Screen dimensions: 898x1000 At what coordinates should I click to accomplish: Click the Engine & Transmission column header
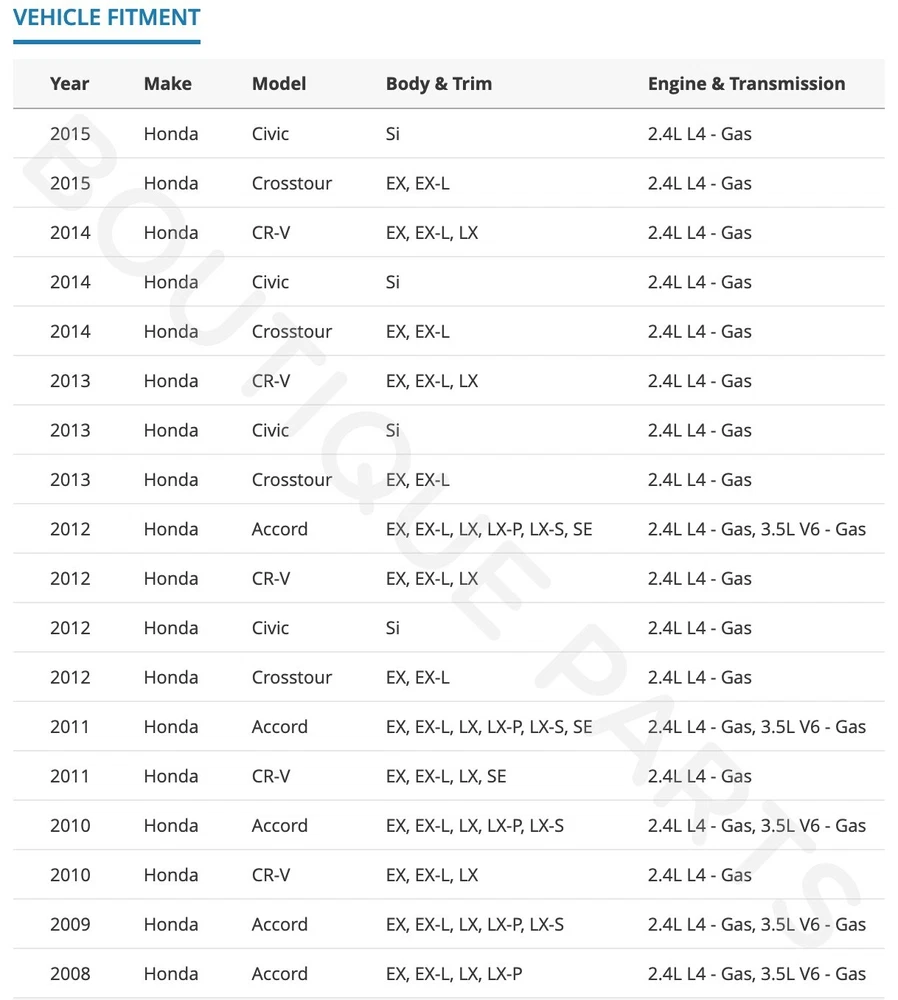[x=746, y=84]
